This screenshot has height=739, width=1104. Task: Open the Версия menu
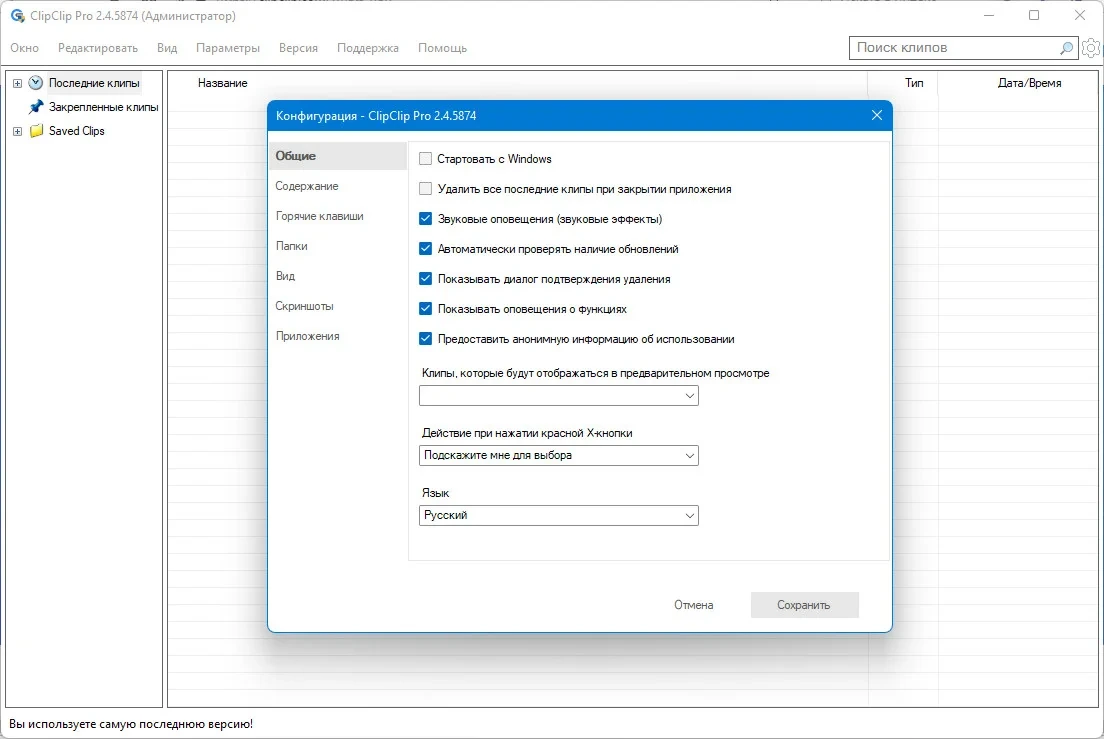[298, 48]
